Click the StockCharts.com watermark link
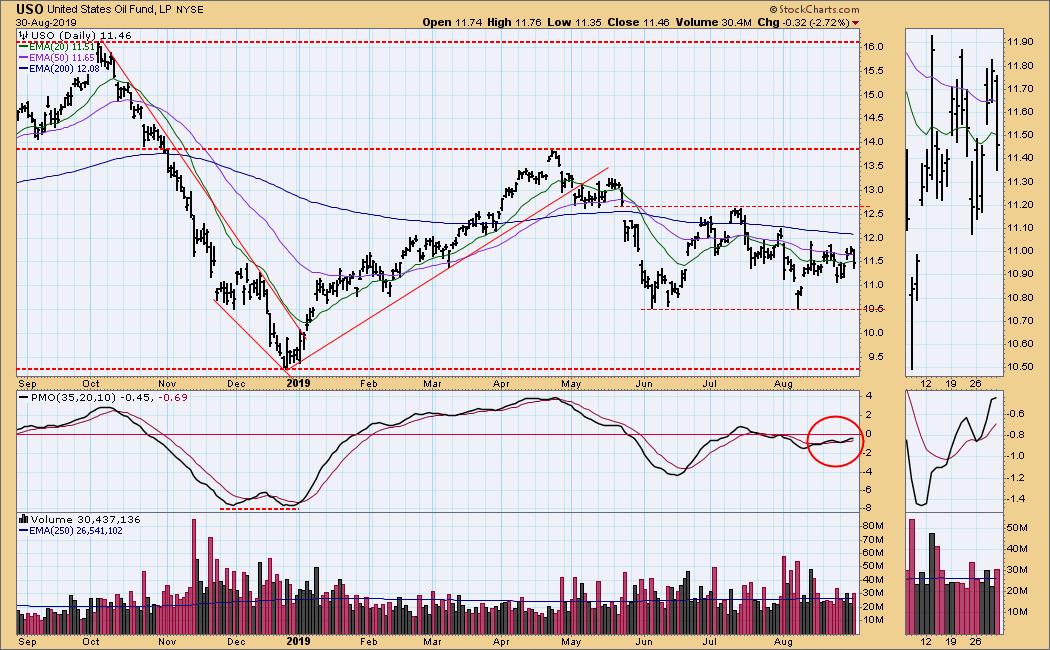 tap(814, 9)
